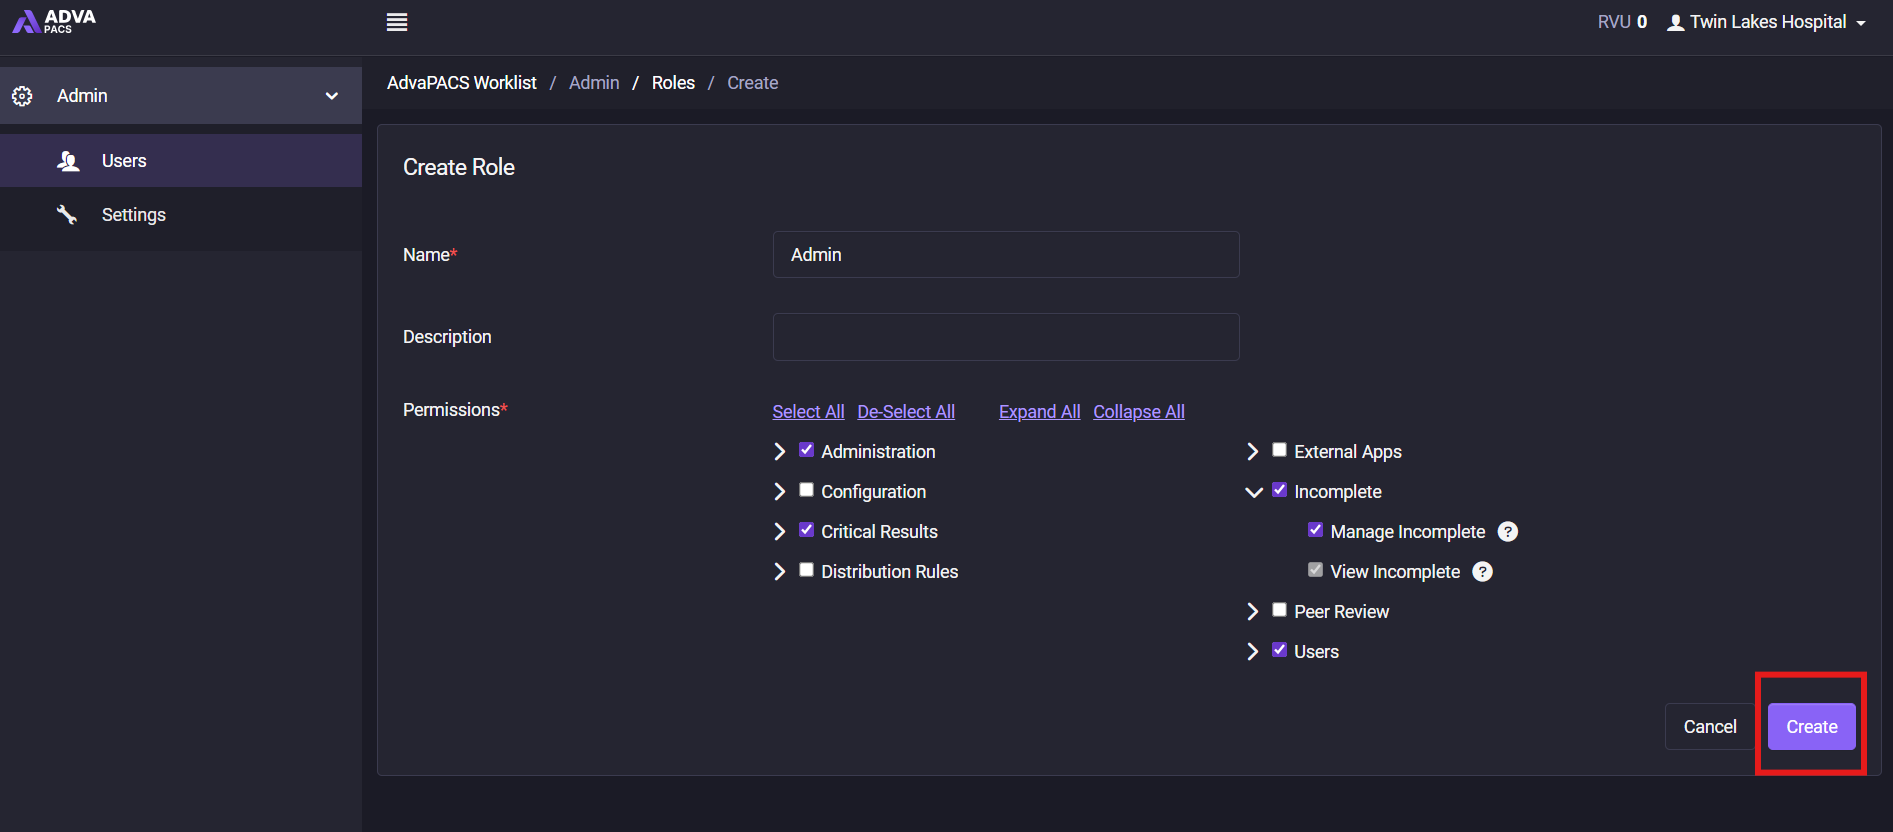Click the user profile icon
This screenshot has height=832, width=1893.
[1676, 23]
